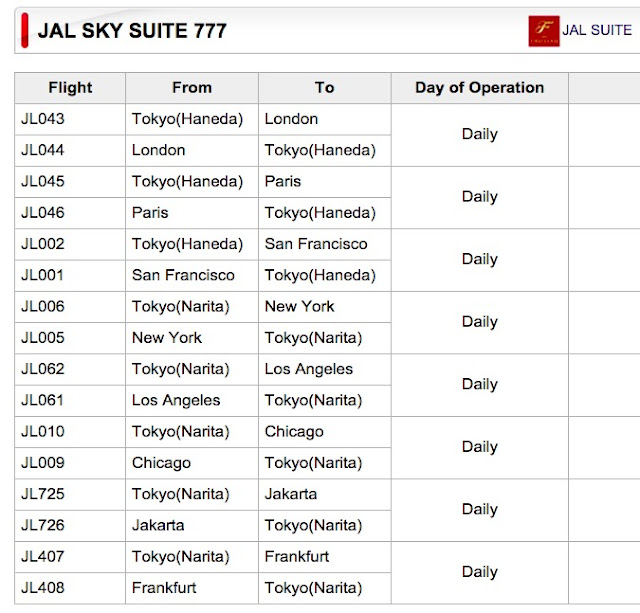The width and height of the screenshot is (640, 613).
Task: Select flight number JL010
Action: click(x=43, y=431)
